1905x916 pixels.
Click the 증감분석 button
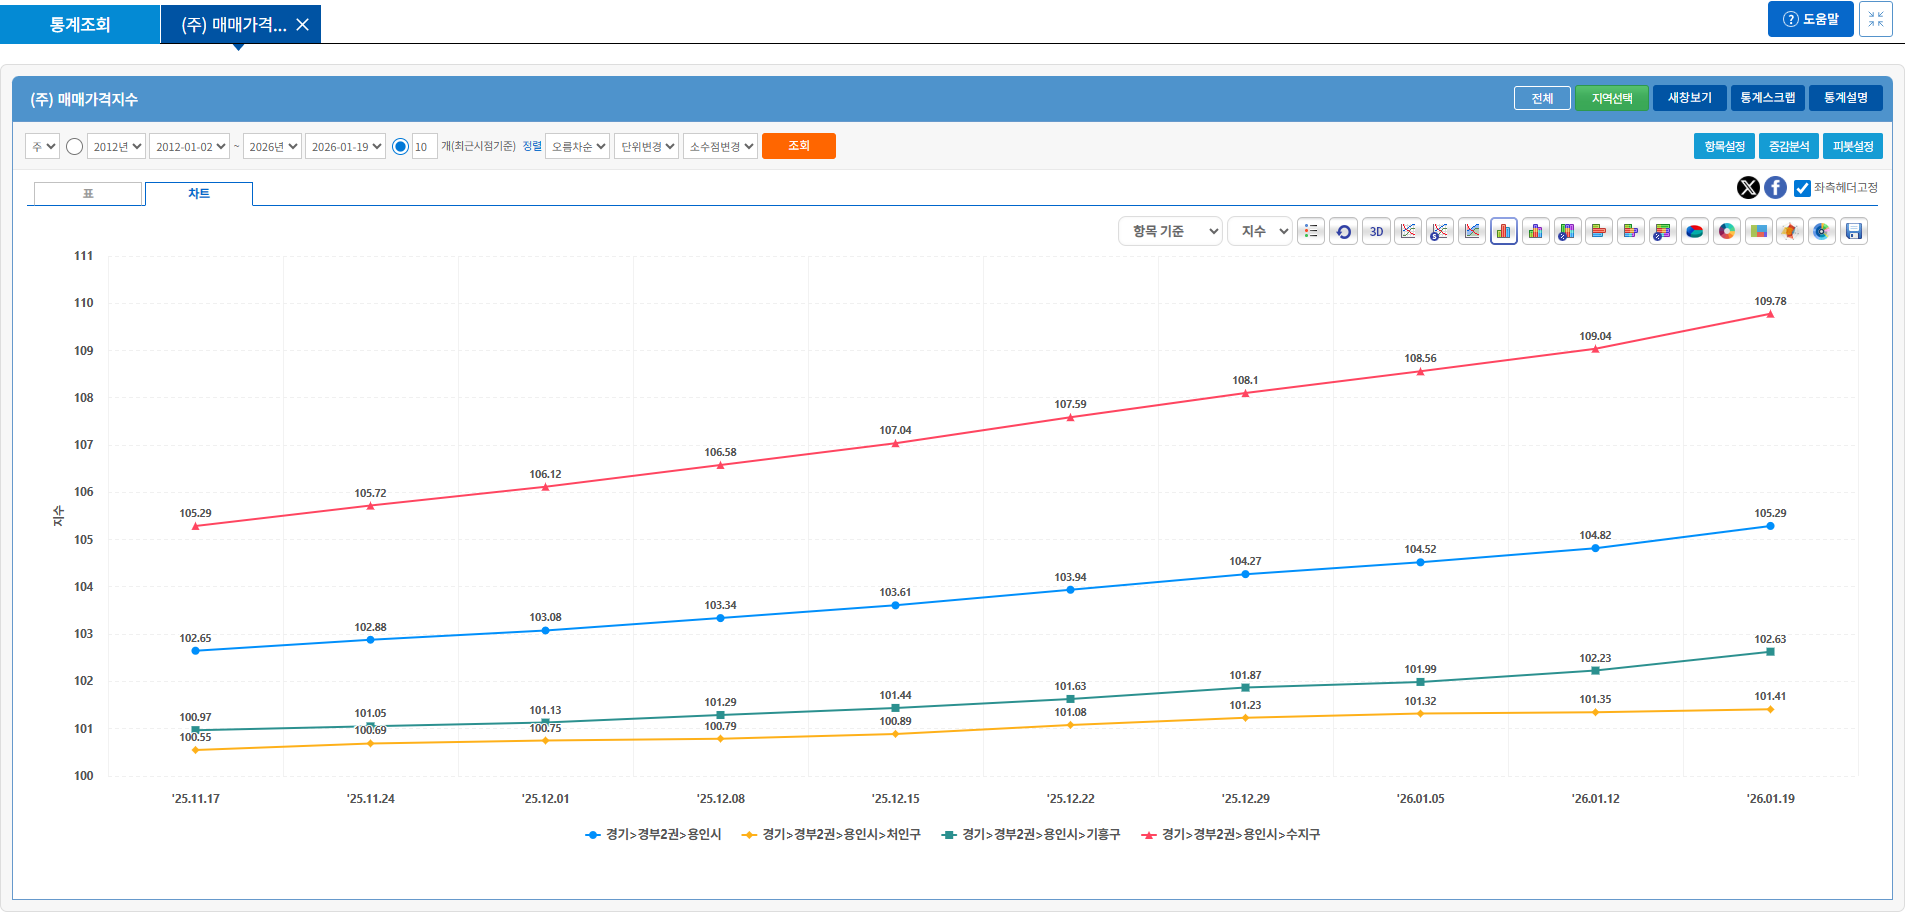tap(1789, 146)
